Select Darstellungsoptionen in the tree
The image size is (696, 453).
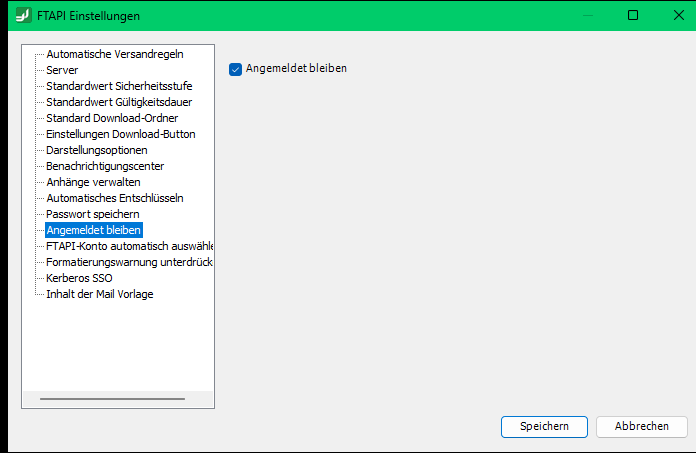97,150
